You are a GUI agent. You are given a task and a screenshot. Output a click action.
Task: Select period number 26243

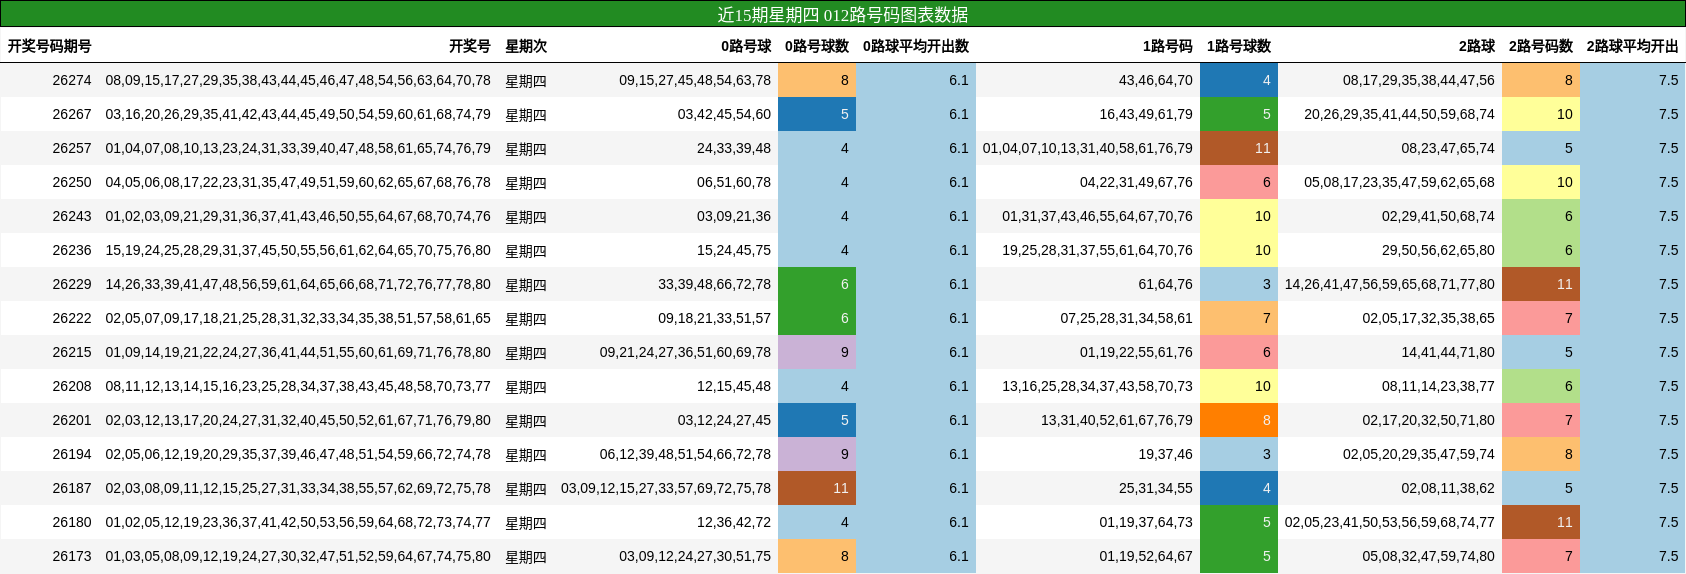(x=72, y=216)
